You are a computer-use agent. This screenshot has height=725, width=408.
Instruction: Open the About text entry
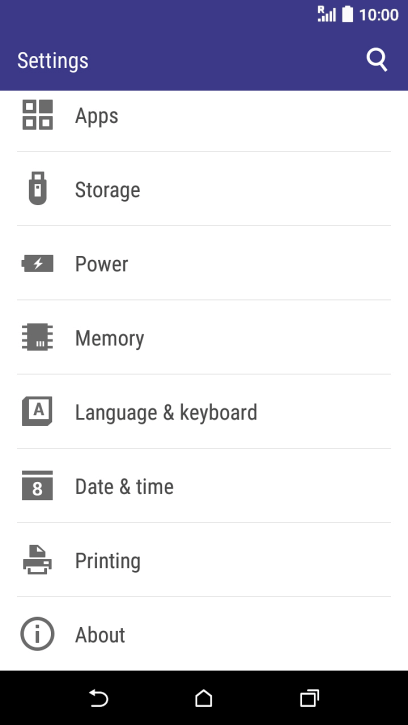pyautogui.click(x=100, y=635)
